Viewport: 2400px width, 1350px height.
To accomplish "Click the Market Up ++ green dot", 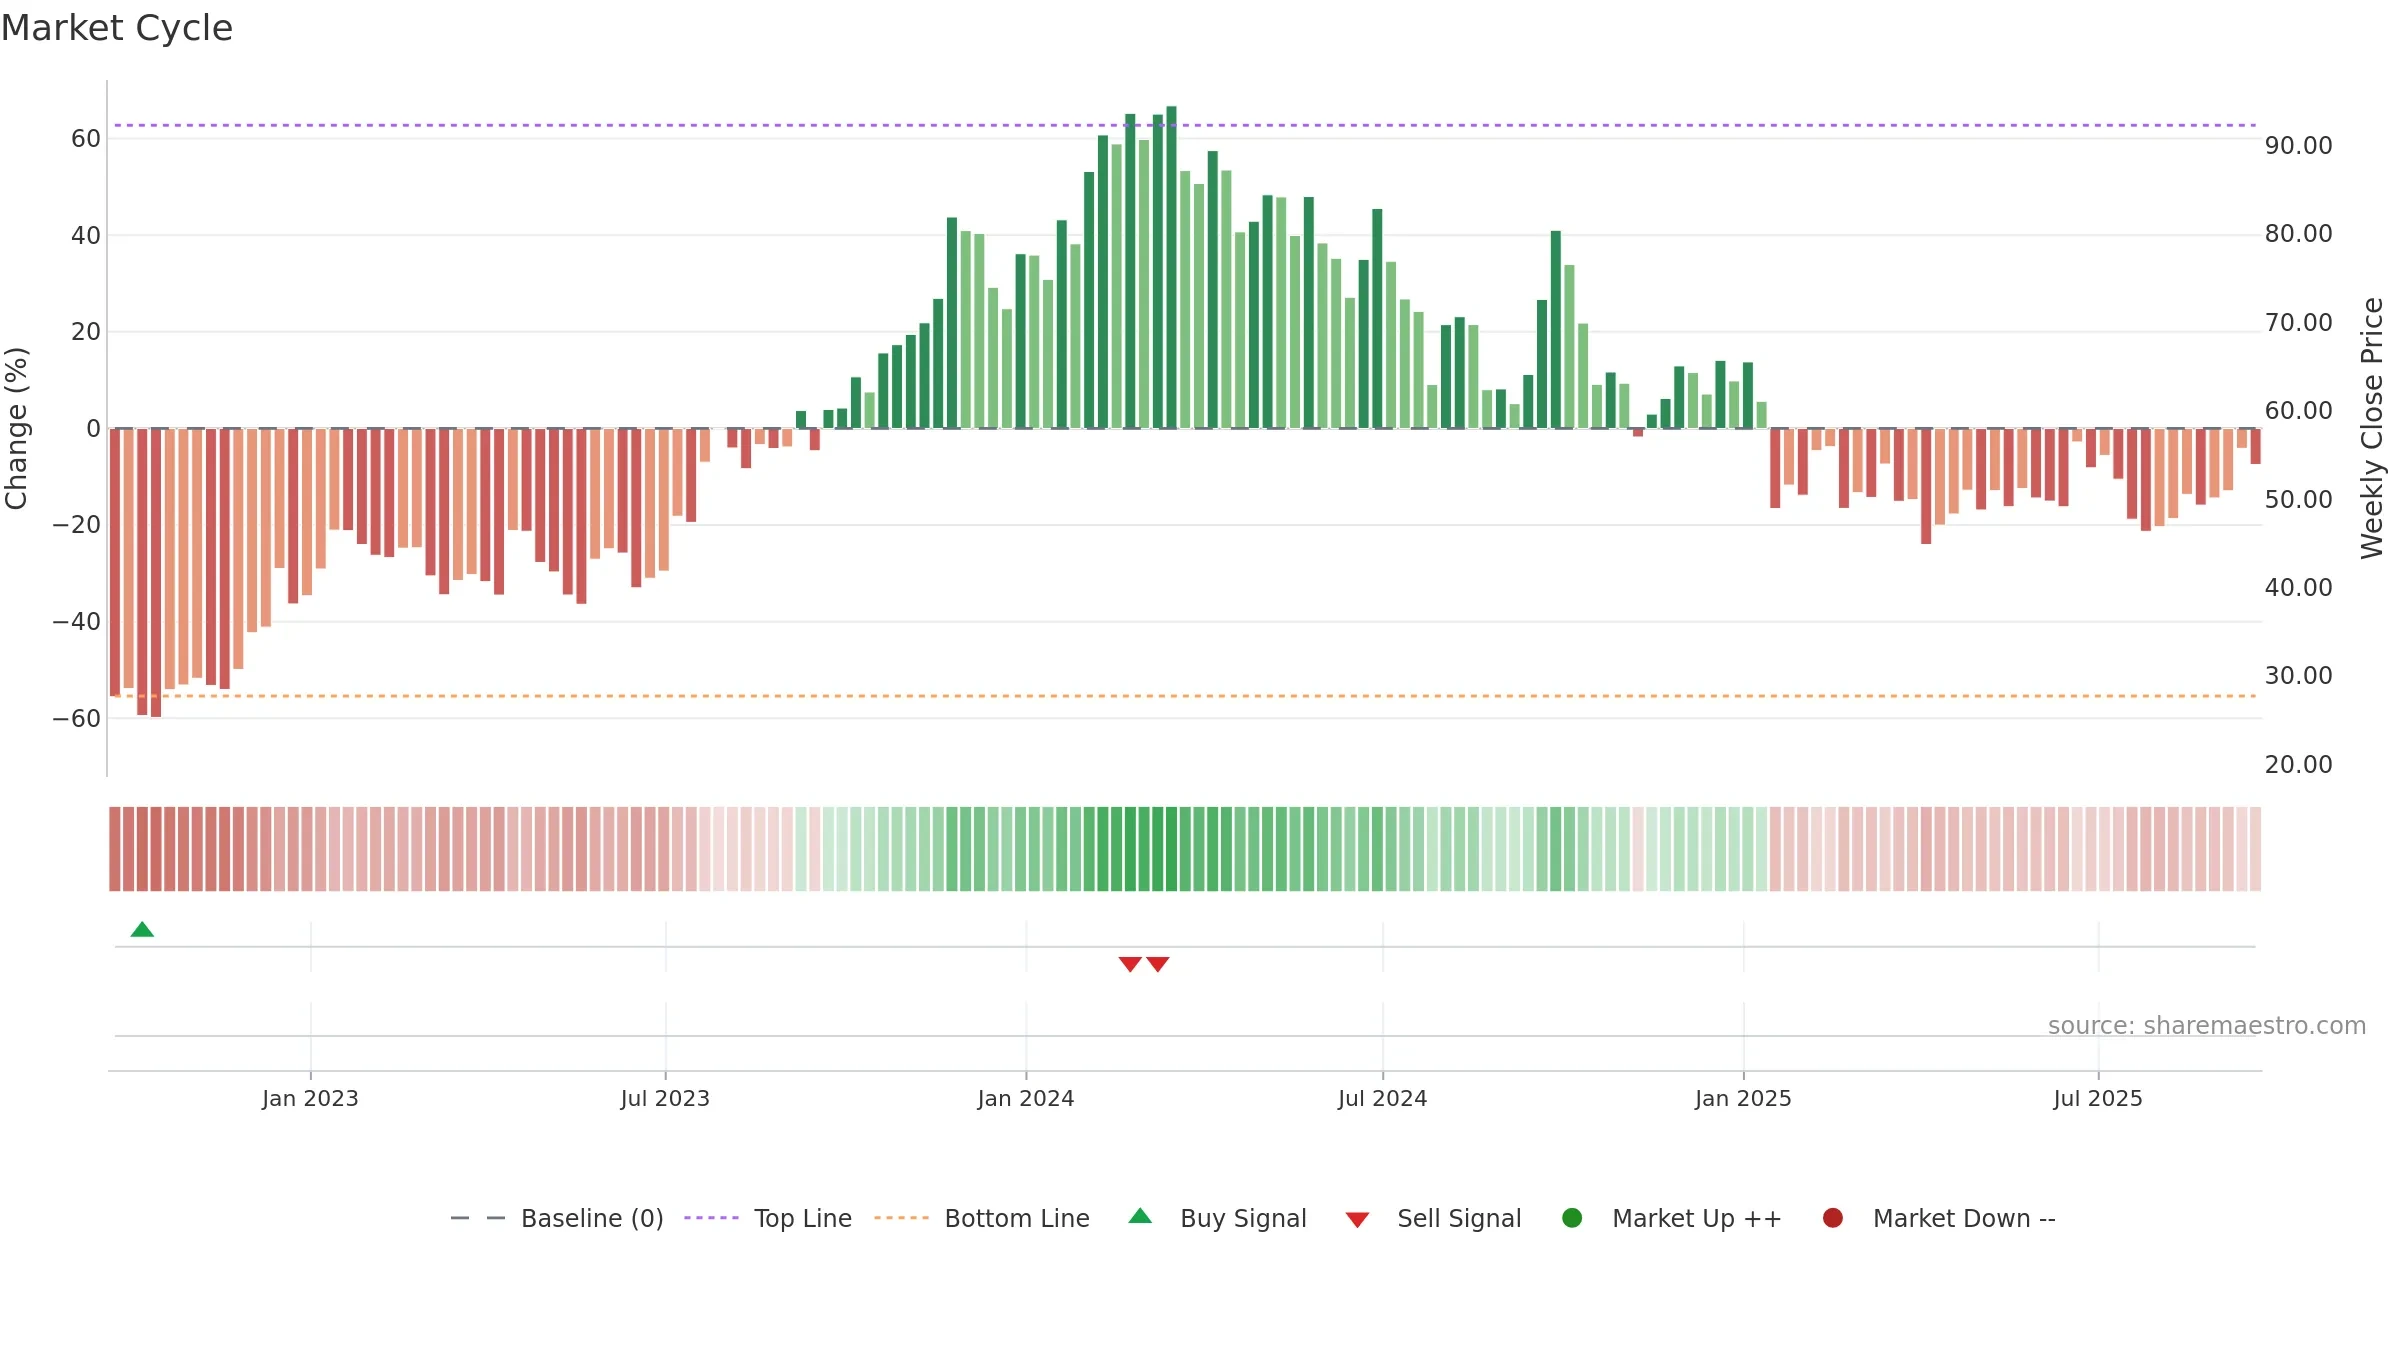I will 1572,1218.
